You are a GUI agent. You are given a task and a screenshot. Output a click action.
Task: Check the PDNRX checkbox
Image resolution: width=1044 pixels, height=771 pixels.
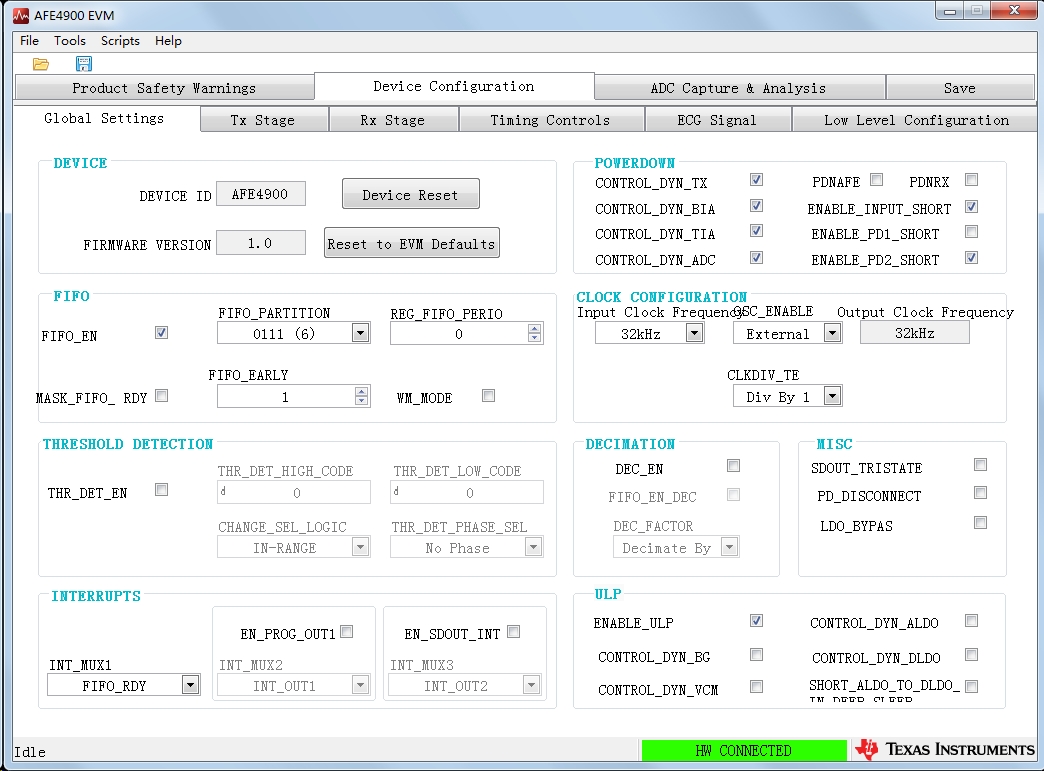click(x=972, y=180)
